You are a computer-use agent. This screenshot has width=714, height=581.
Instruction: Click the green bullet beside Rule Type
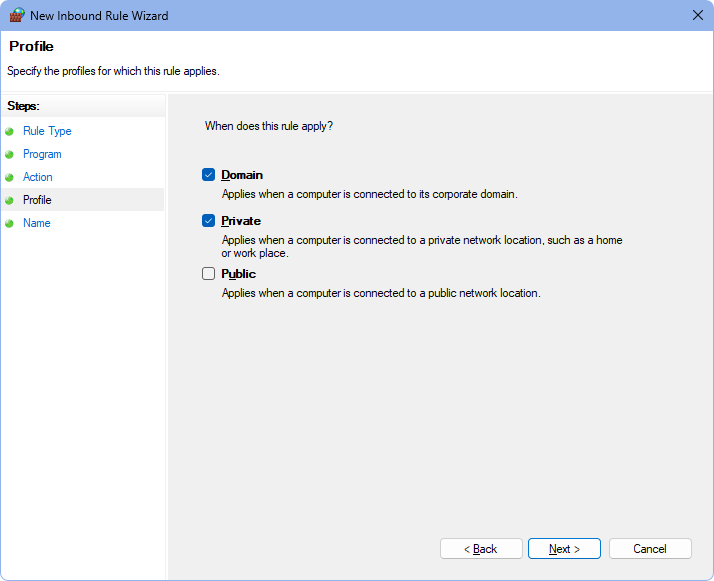point(10,131)
